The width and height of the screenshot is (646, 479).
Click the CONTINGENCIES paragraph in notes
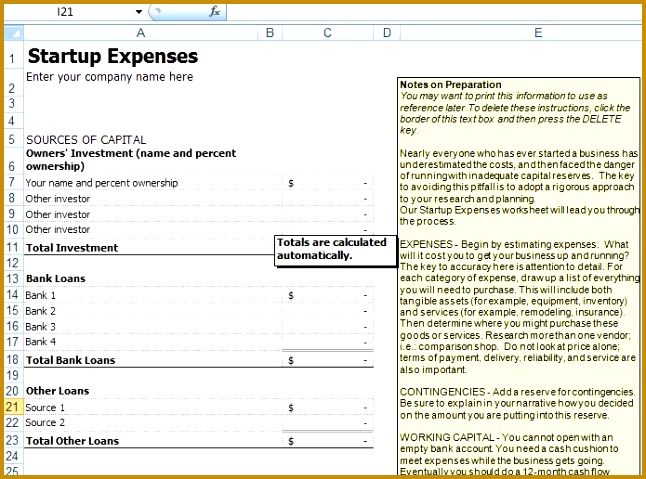pyautogui.click(x=517, y=403)
